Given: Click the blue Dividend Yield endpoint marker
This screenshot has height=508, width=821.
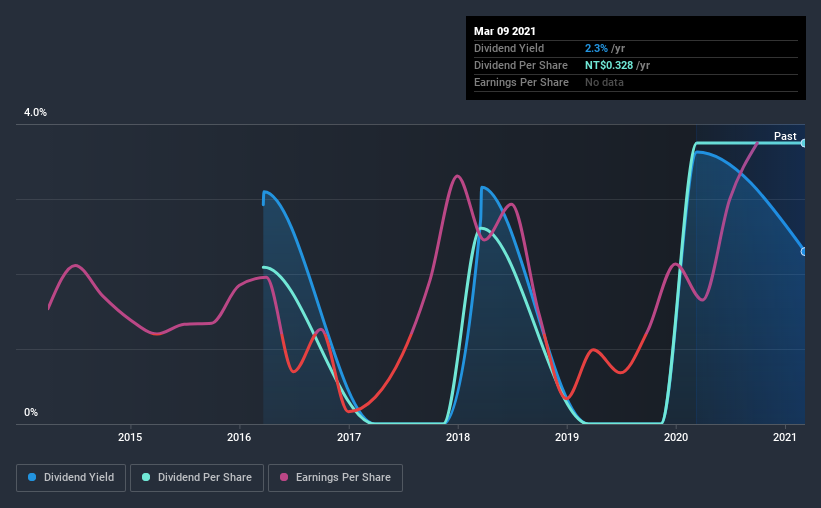Looking at the screenshot, I should coord(804,252).
